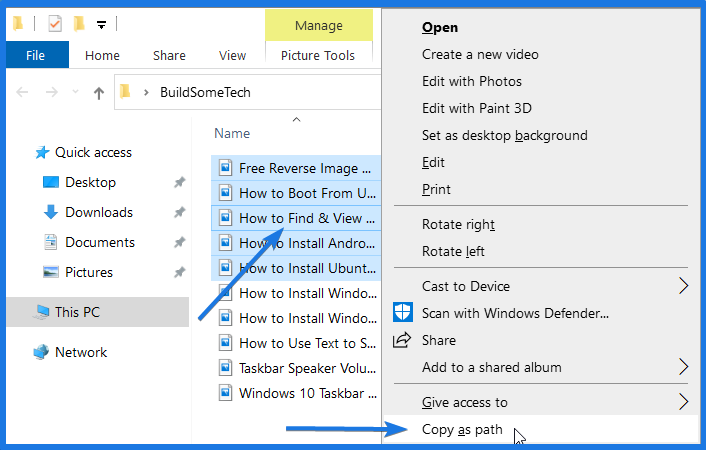This screenshot has height=450, width=706.
Task: Select the Free Reverse Image file
Action: (296, 168)
